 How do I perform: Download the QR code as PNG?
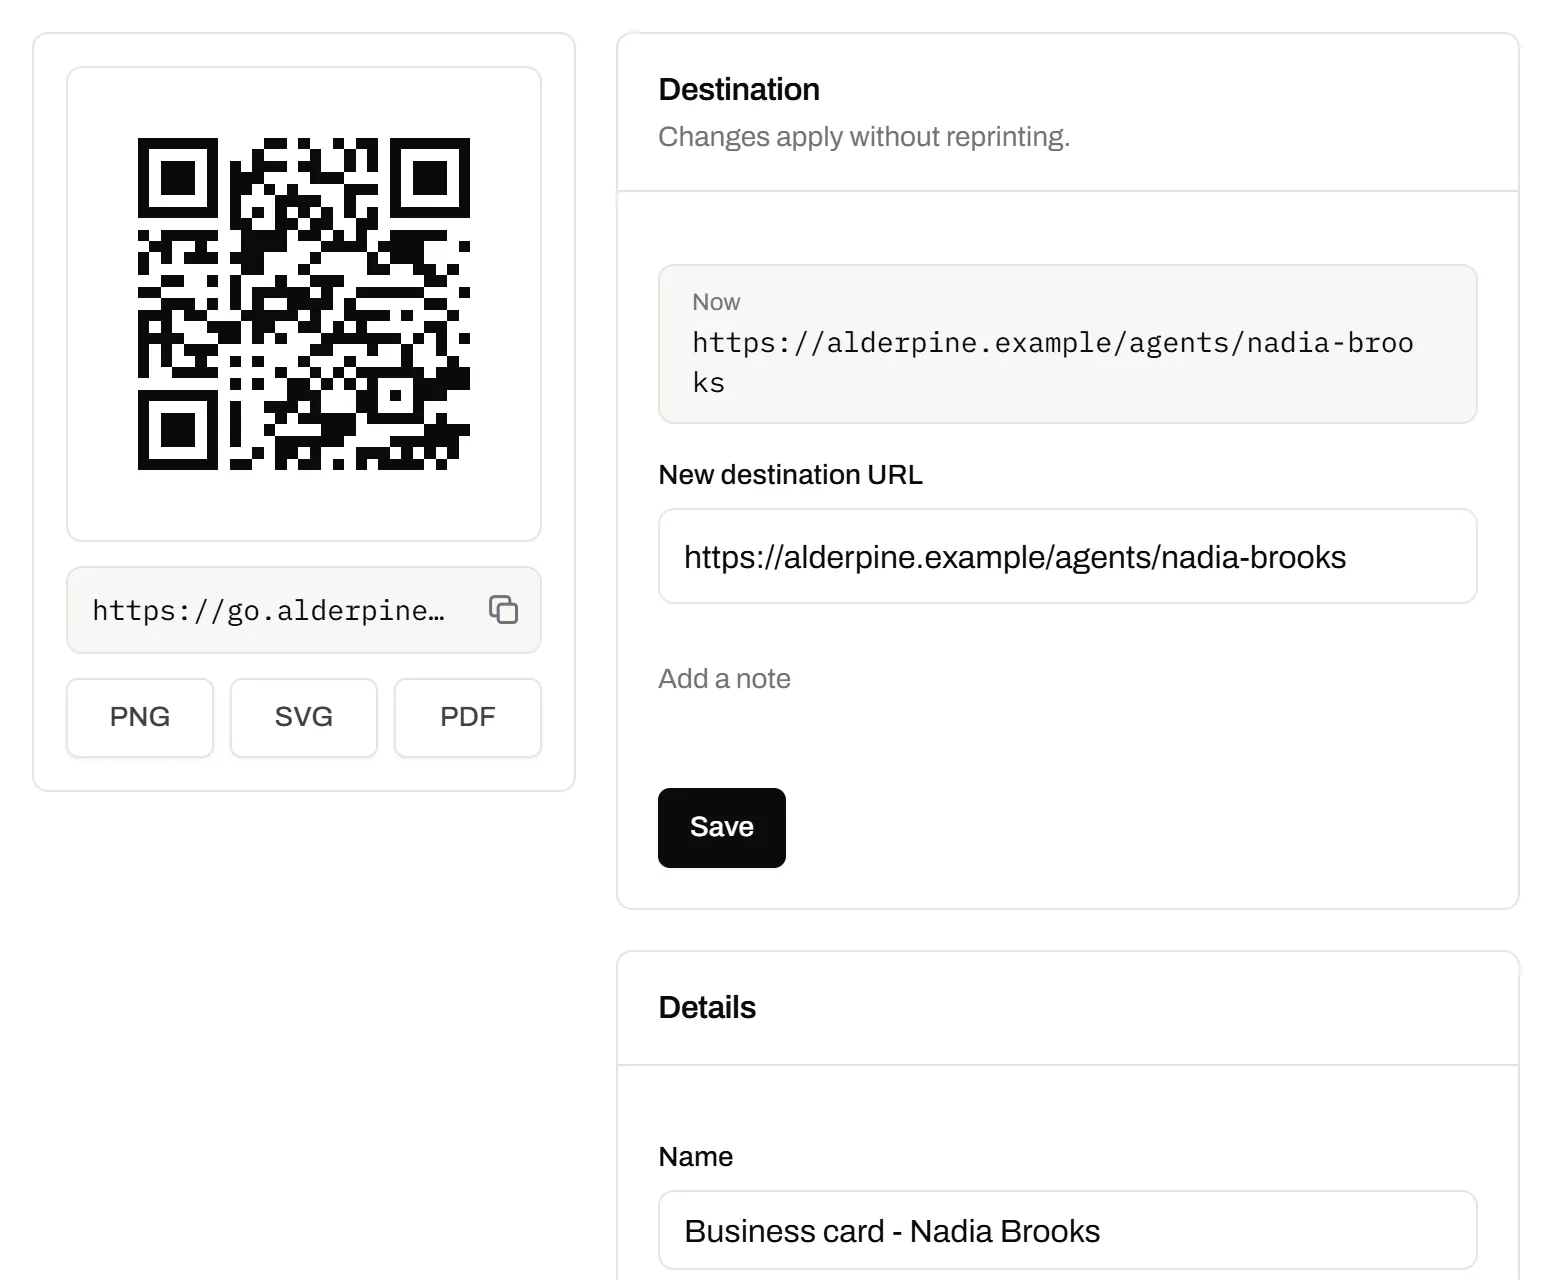[x=140, y=717]
